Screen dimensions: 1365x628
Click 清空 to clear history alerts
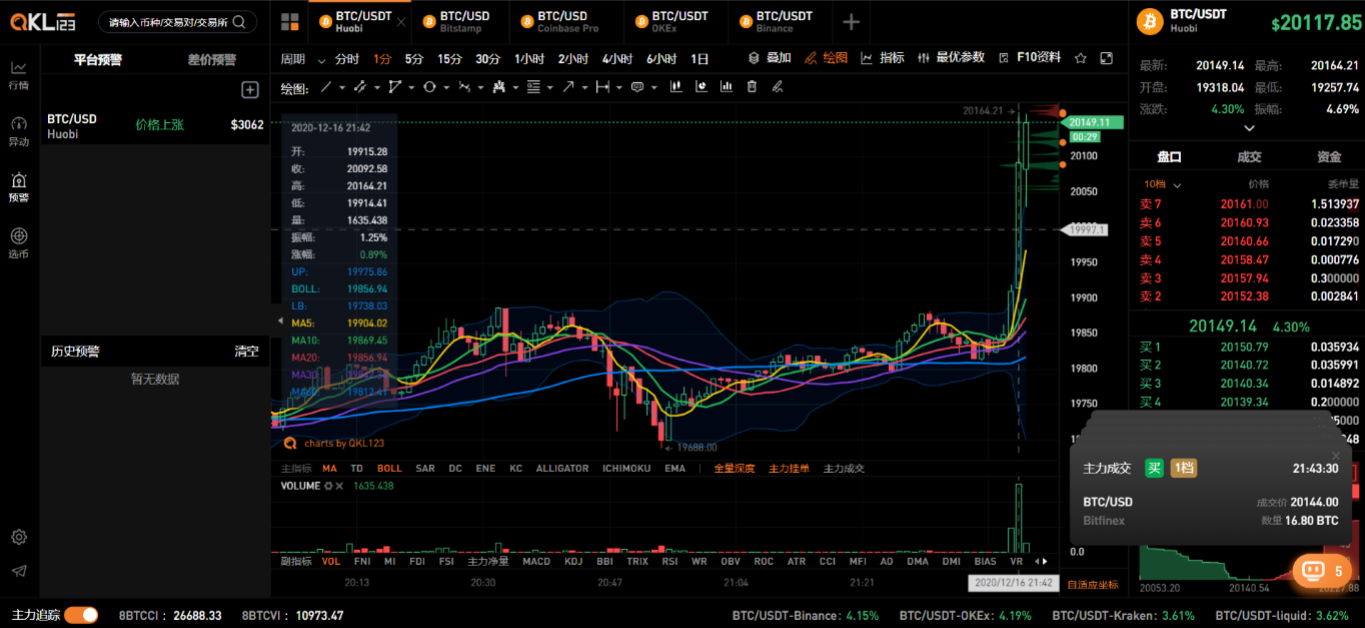click(246, 352)
